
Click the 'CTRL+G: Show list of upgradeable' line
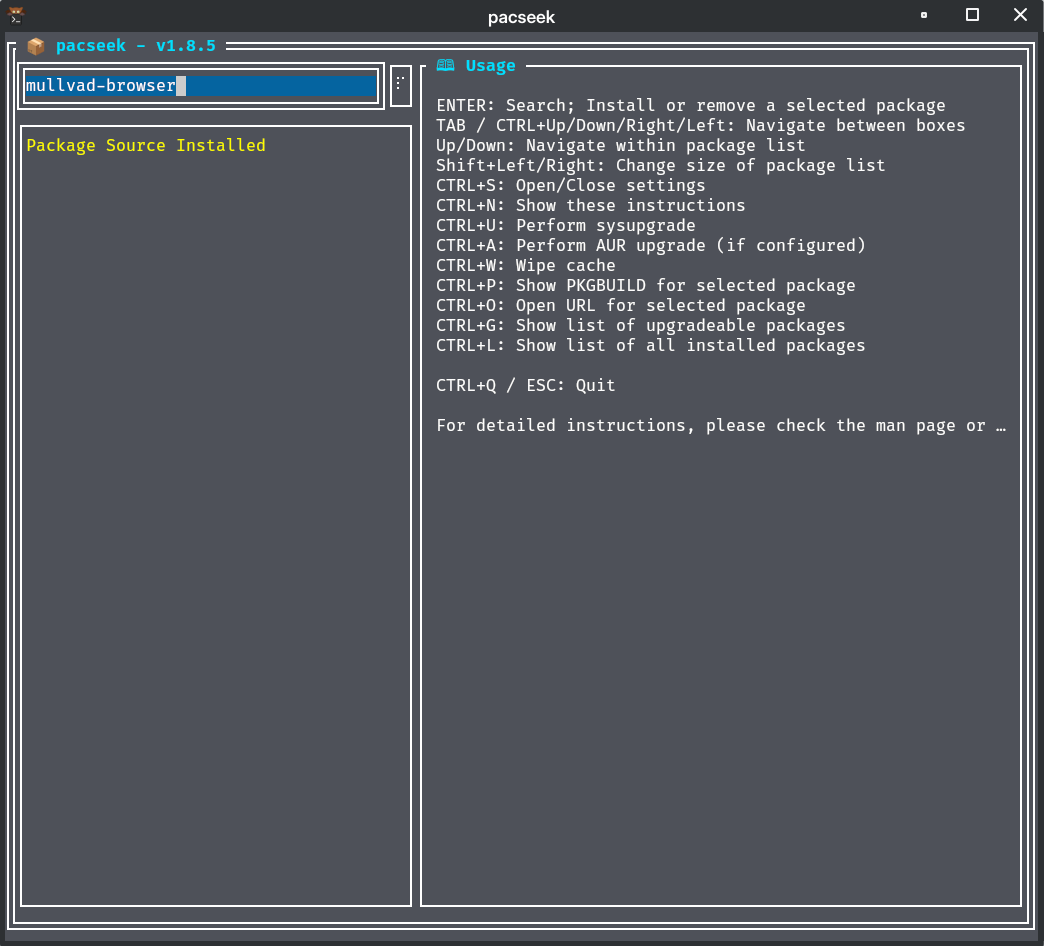641,325
